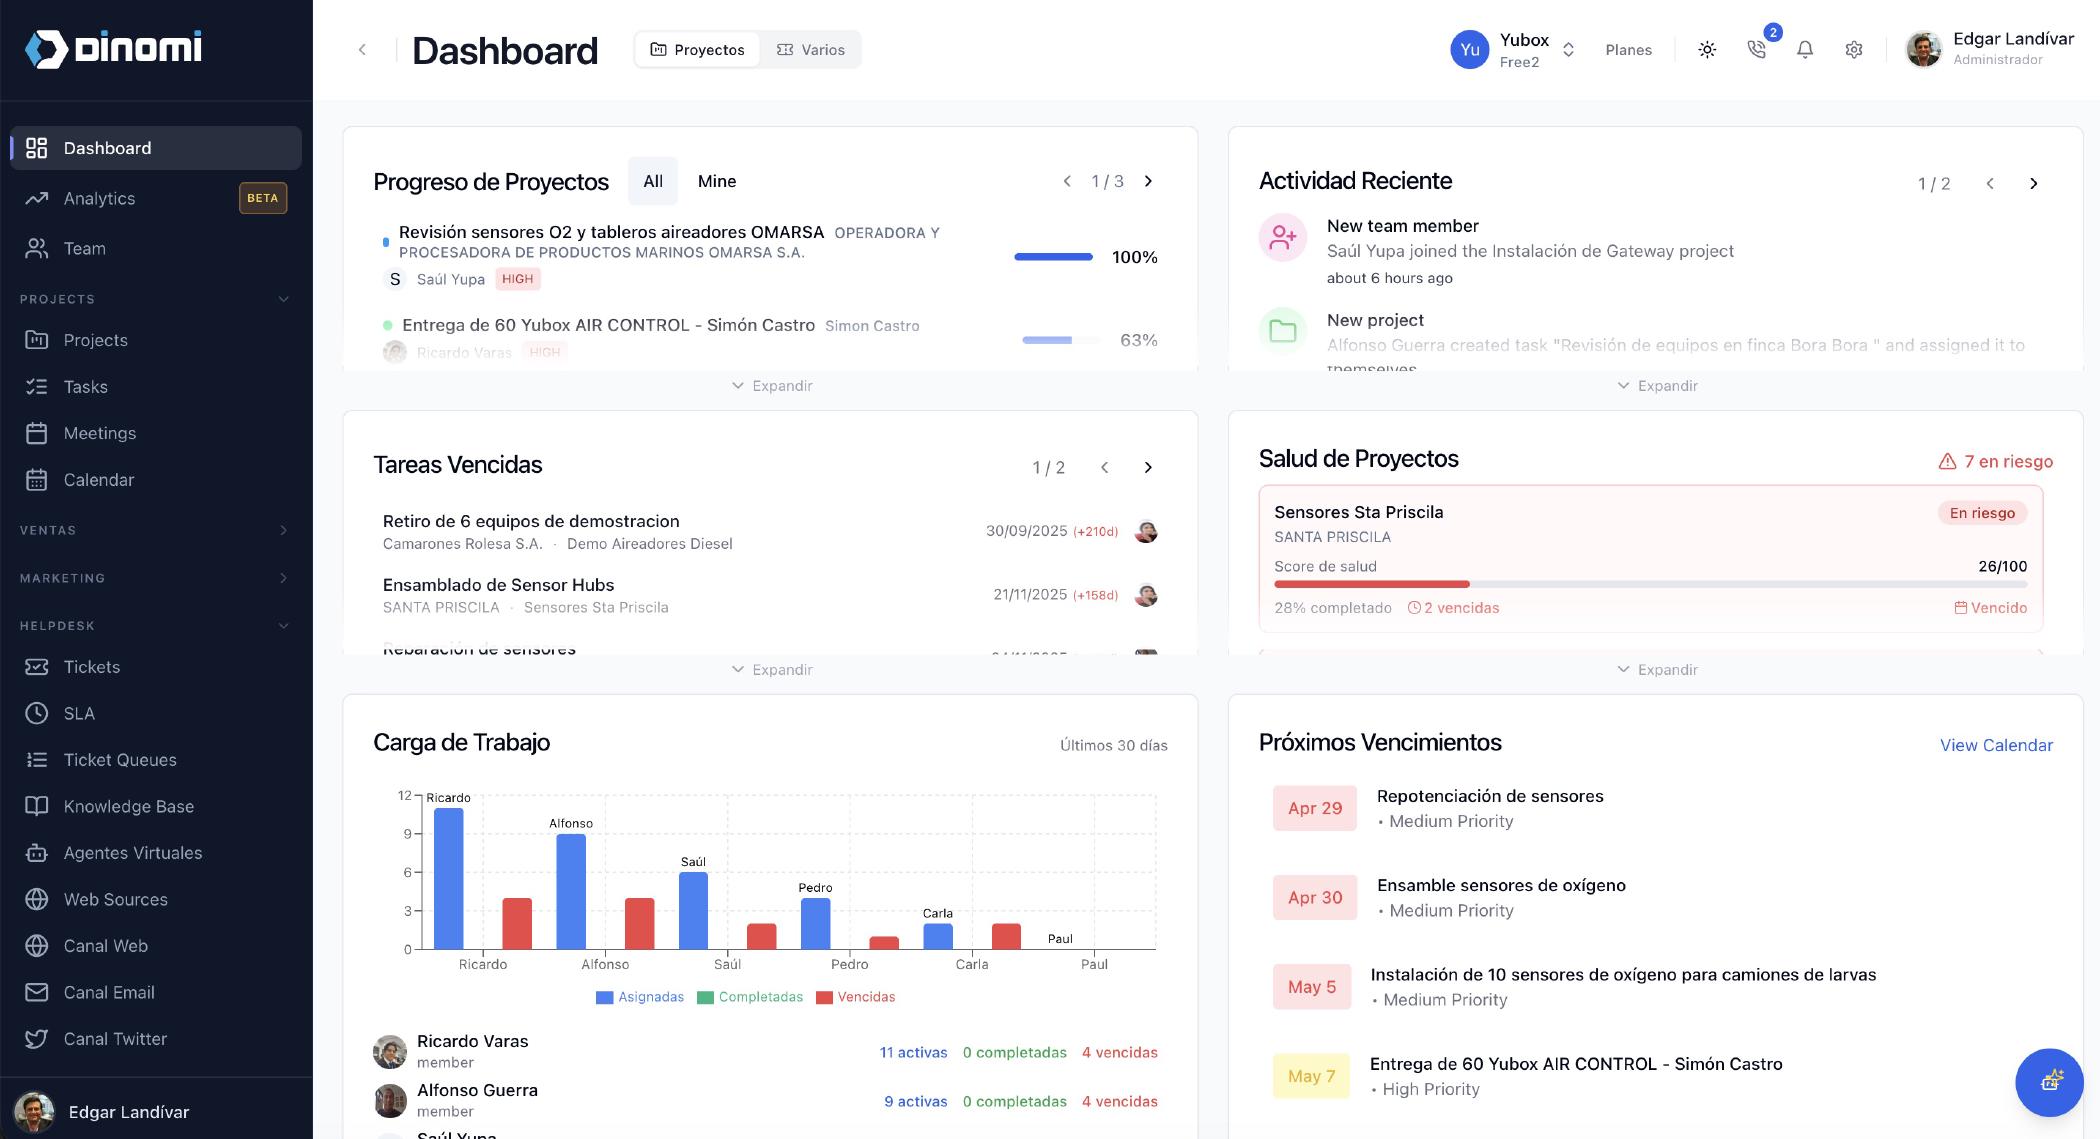Open task Retiro de 6 equipos de demostracion
This screenshot has height=1139, width=2100.
(x=770, y=532)
